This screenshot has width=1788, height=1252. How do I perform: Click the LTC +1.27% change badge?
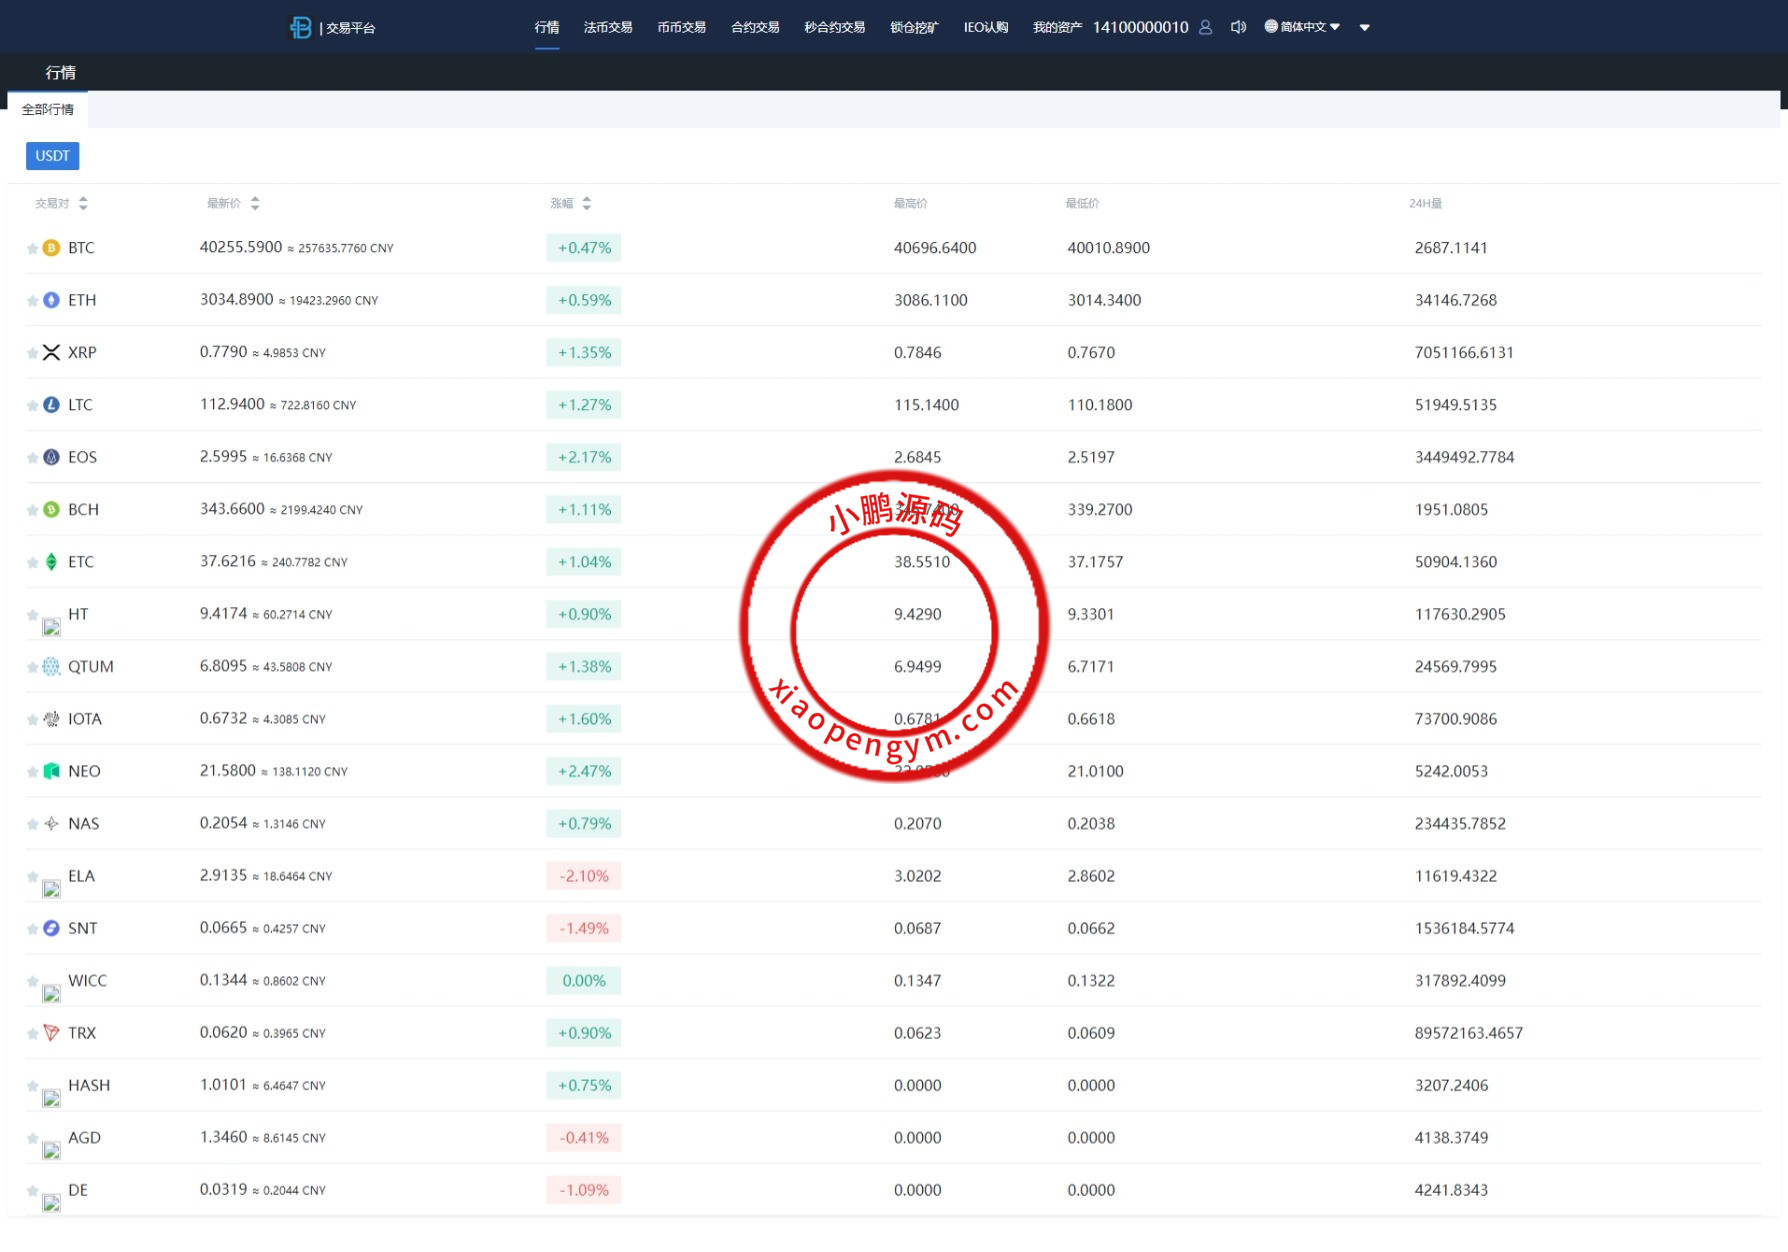pos(584,405)
